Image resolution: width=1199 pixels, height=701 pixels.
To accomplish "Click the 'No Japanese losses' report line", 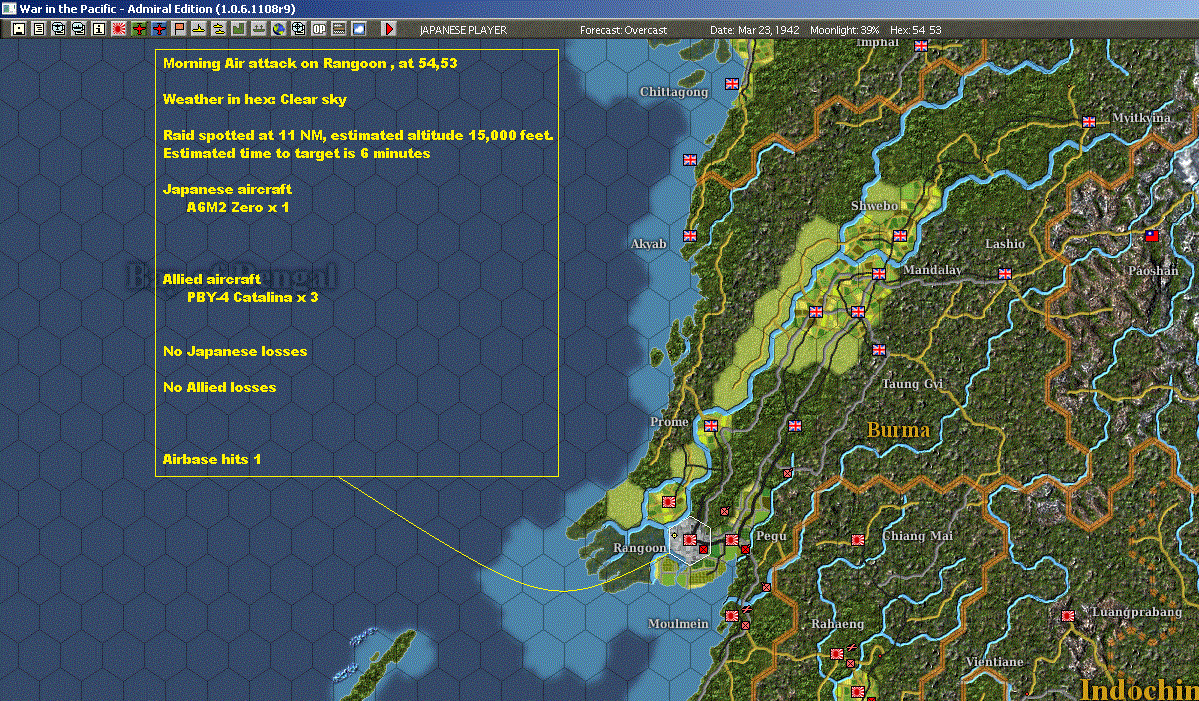I will 235,351.
